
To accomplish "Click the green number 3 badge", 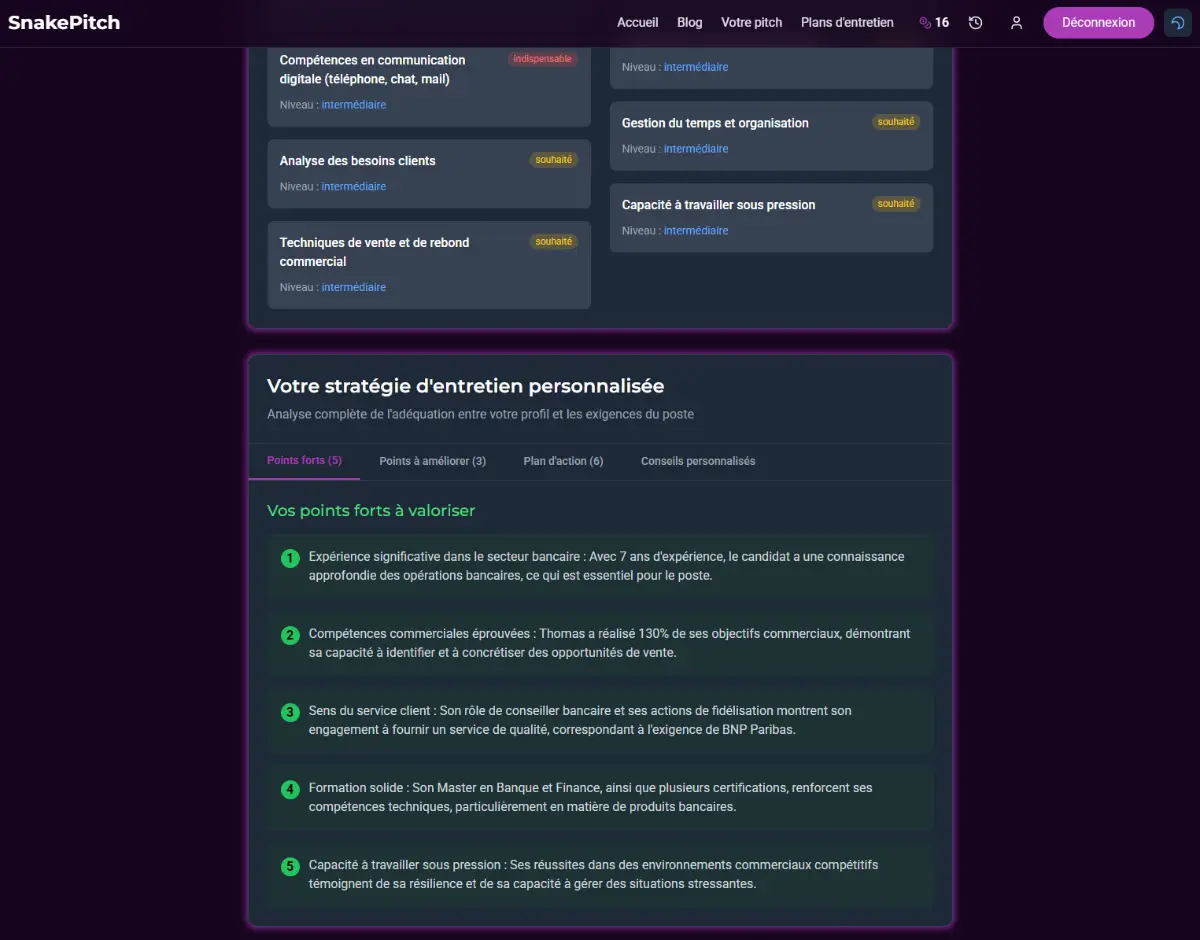I will point(290,712).
